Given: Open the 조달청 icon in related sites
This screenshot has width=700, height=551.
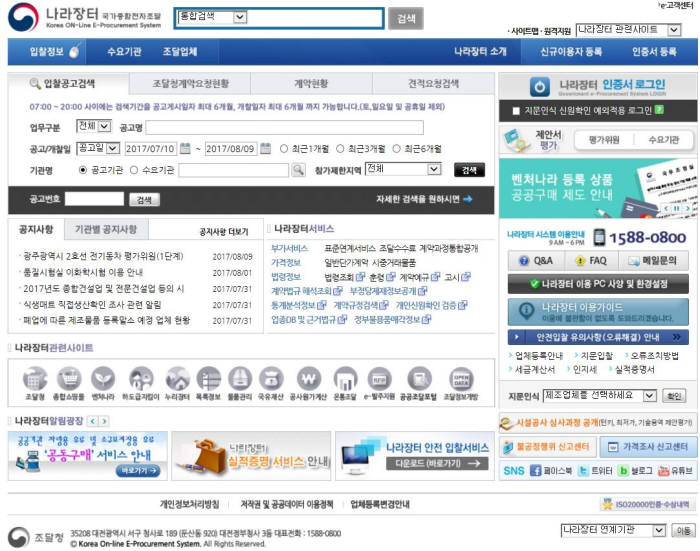Looking at the screenshot, I should (x=35, y=379).
